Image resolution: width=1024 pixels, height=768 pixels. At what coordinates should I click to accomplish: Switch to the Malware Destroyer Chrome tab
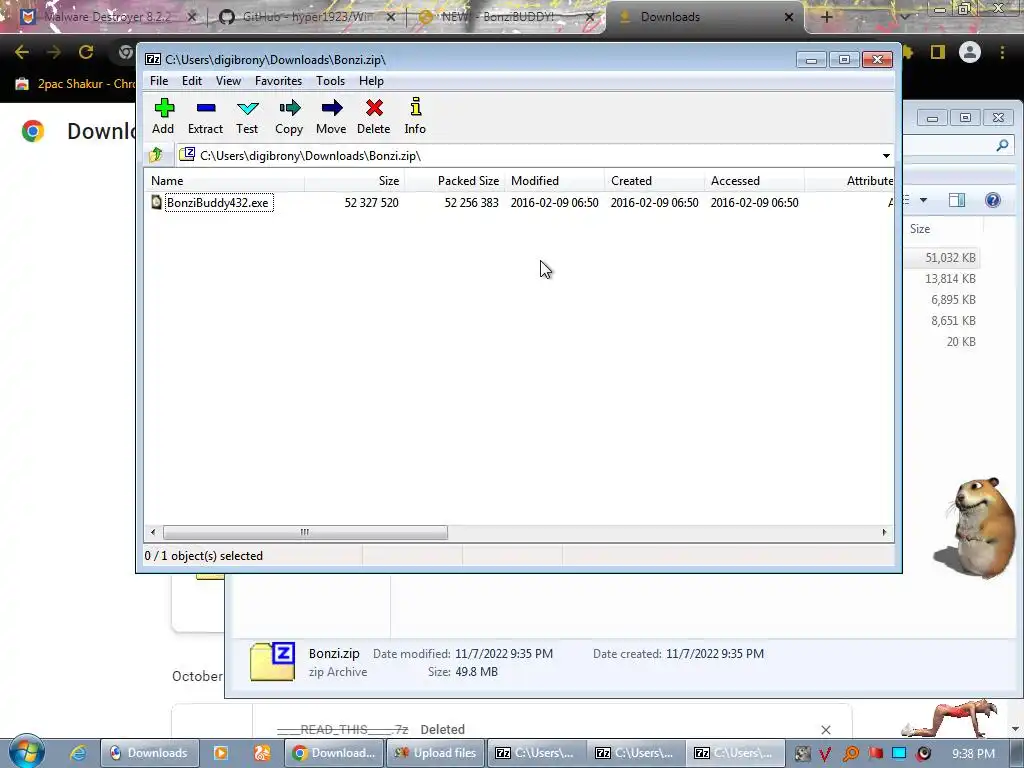tap(108, 17)
